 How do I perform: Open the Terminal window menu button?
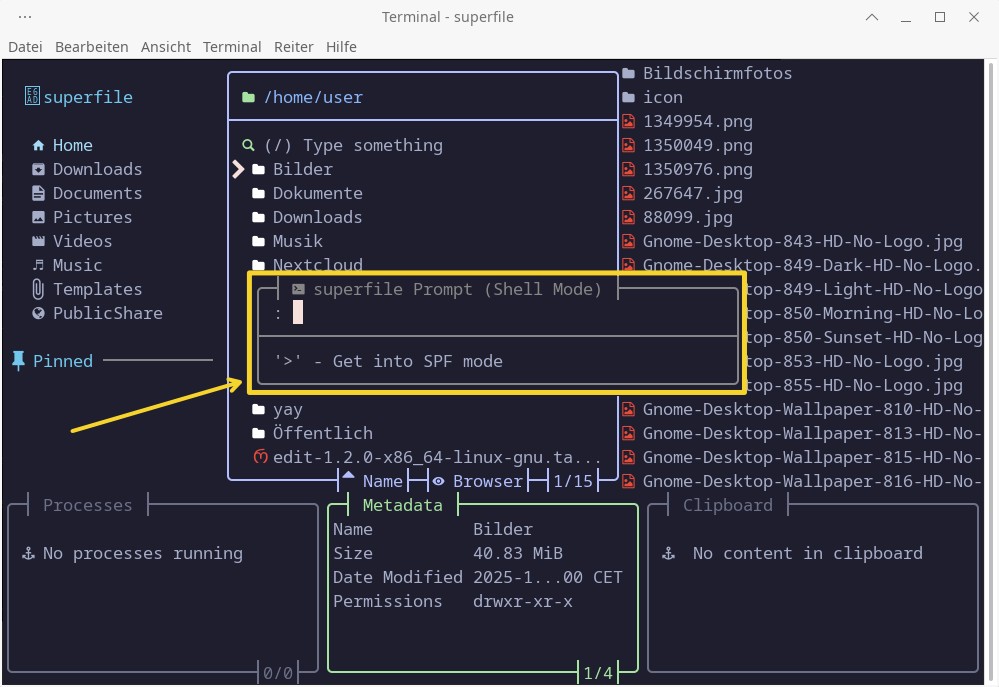click(25, 17)
